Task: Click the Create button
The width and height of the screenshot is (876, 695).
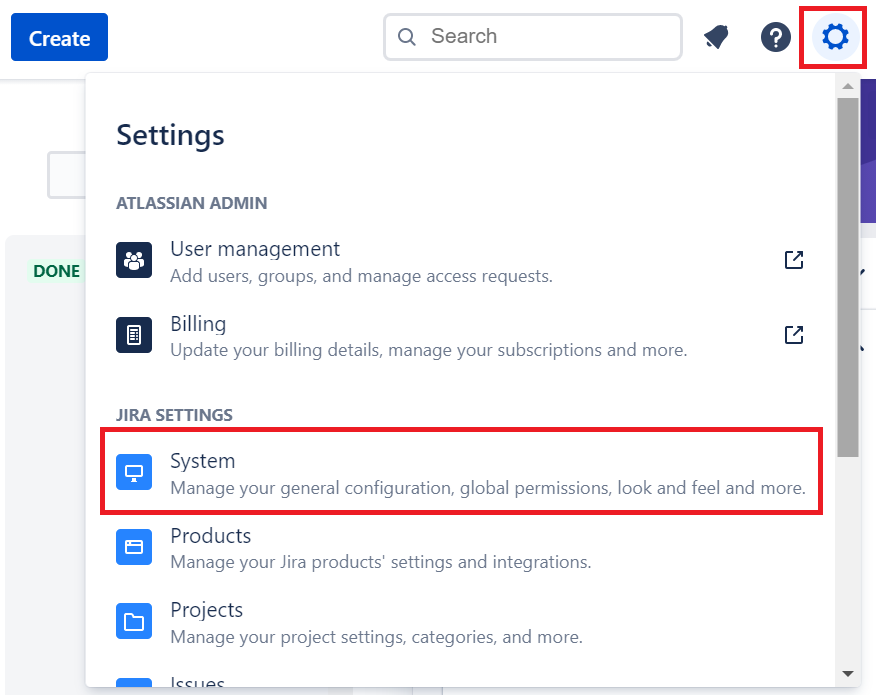Action: tap(59, 37)
